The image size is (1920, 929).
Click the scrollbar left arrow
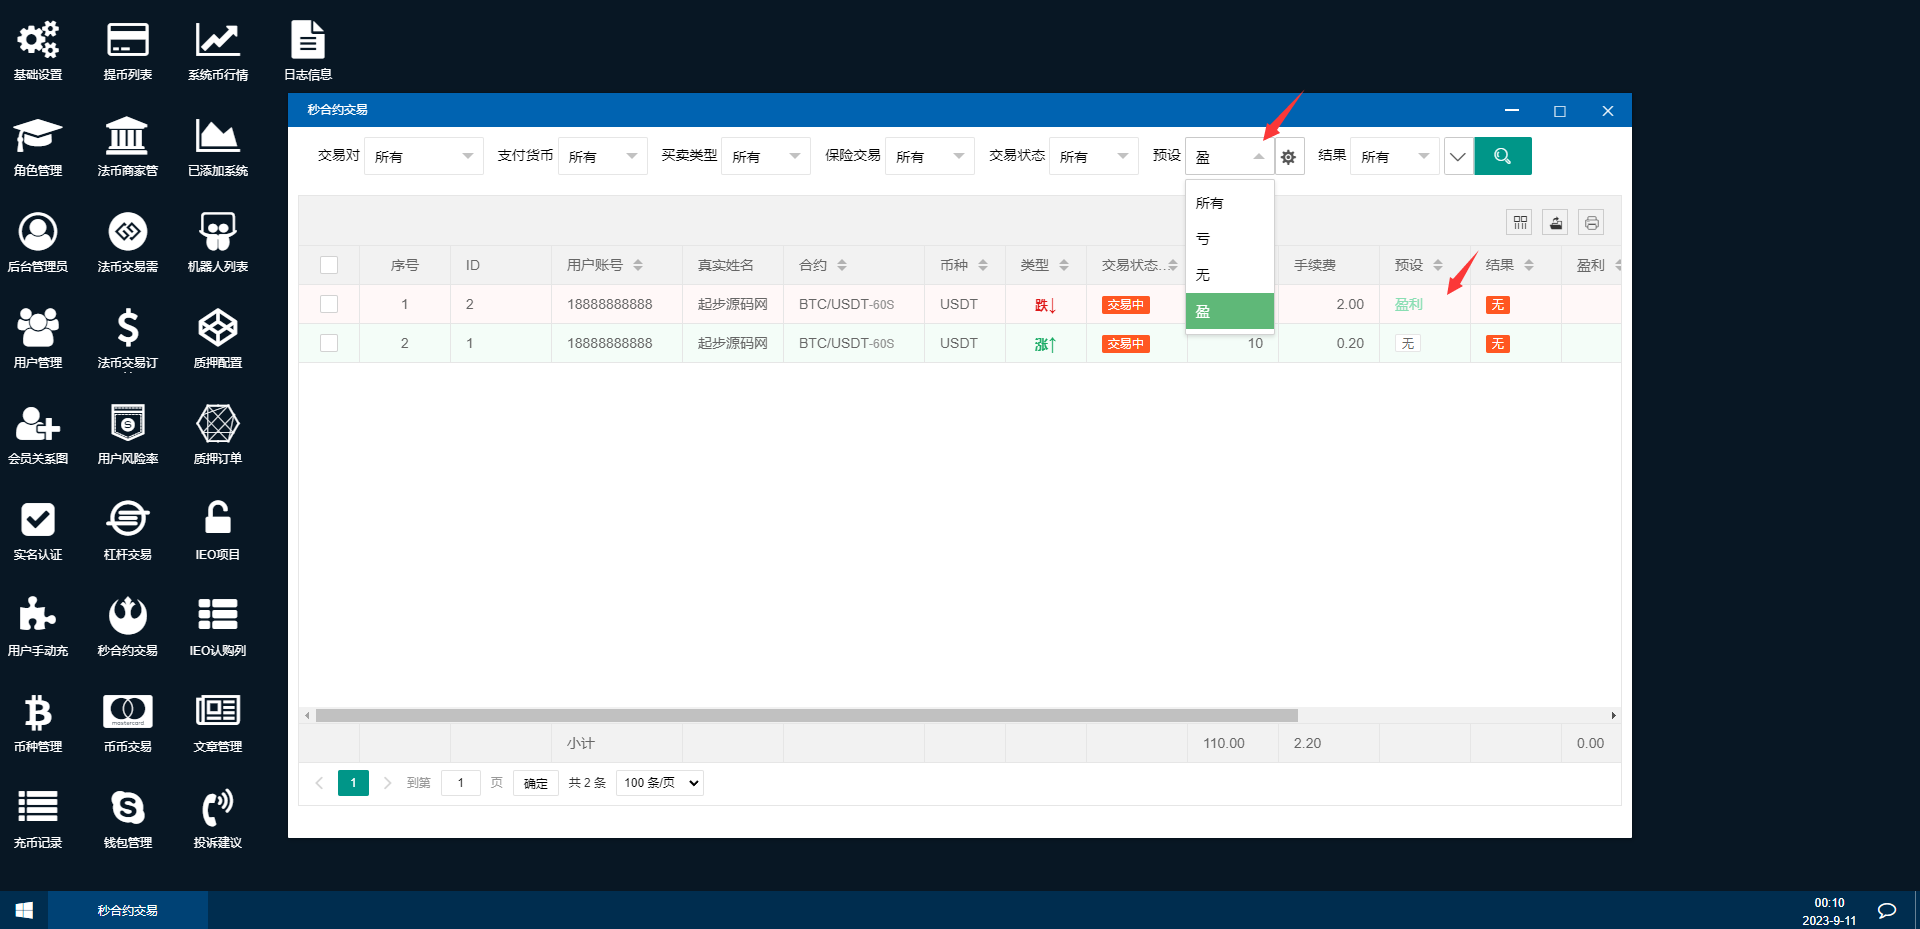point(306,715)
